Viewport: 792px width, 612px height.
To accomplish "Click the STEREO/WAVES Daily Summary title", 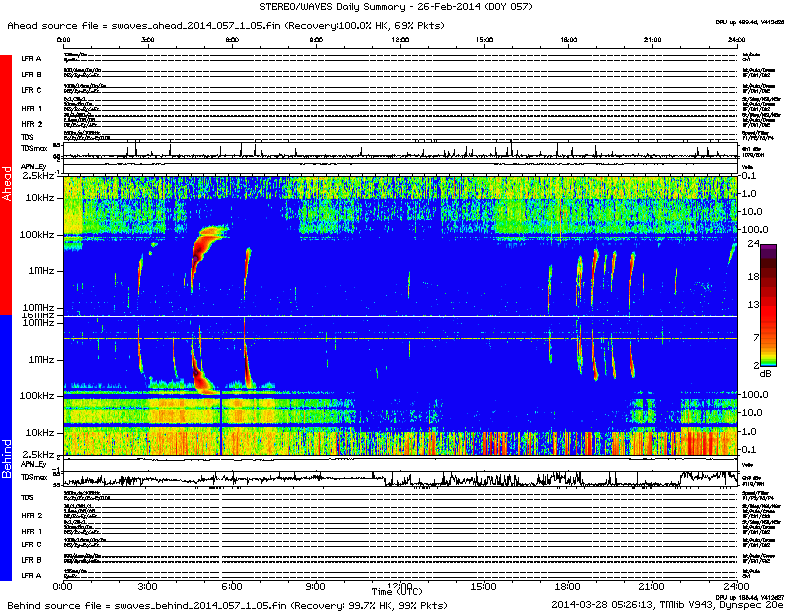I will [x=395, y=7].
